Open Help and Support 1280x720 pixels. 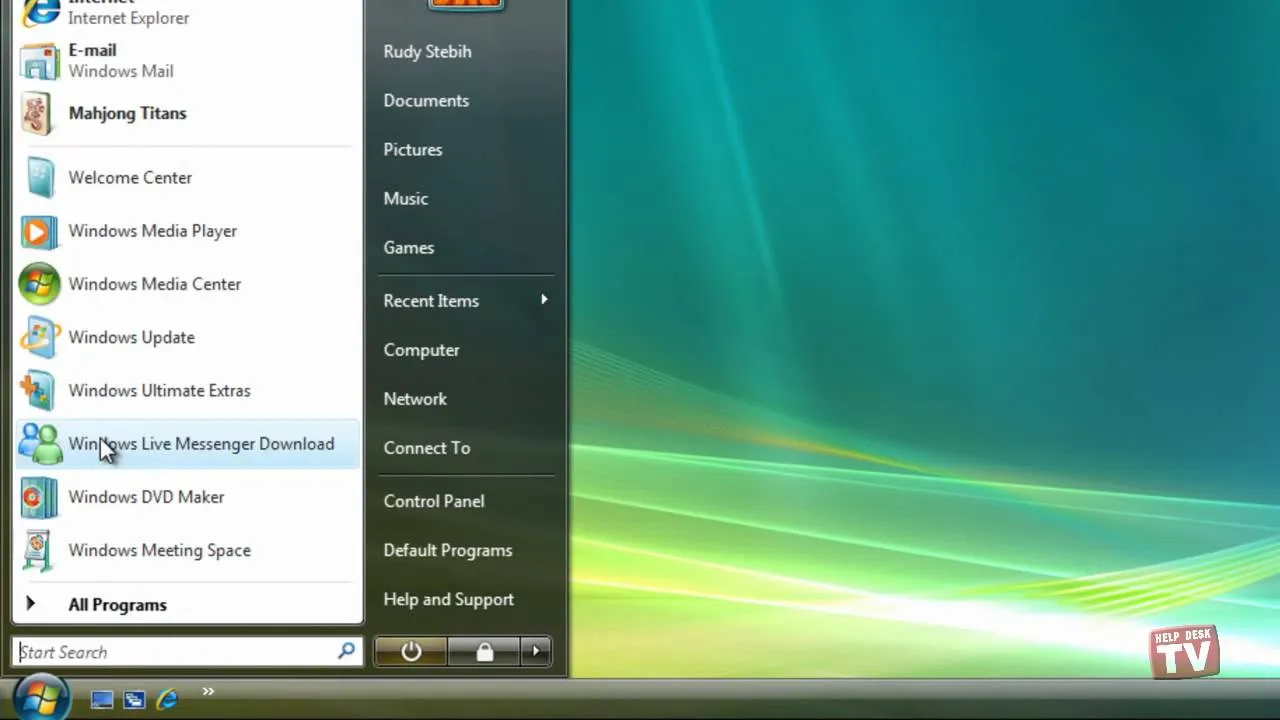pyautogui.click(x=449, y=599)
